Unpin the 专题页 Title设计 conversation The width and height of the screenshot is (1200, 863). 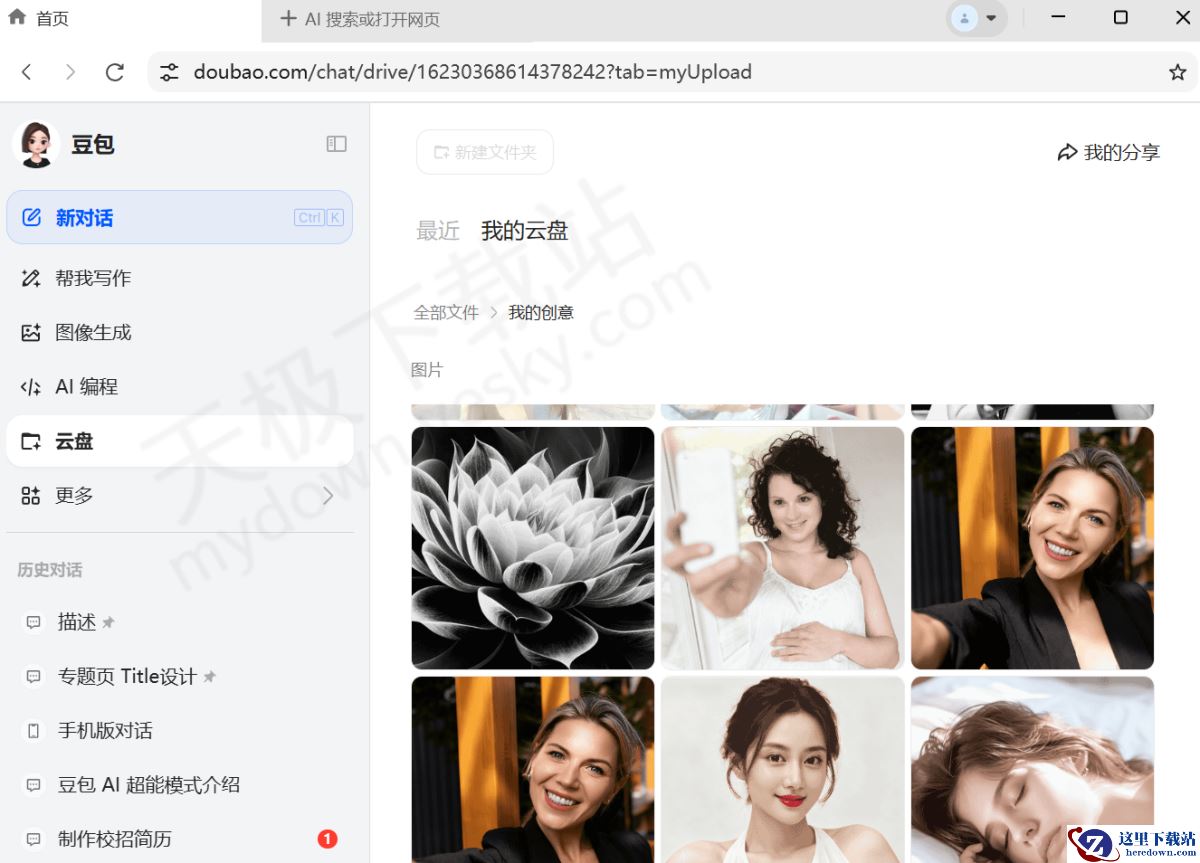coord(208,675)
